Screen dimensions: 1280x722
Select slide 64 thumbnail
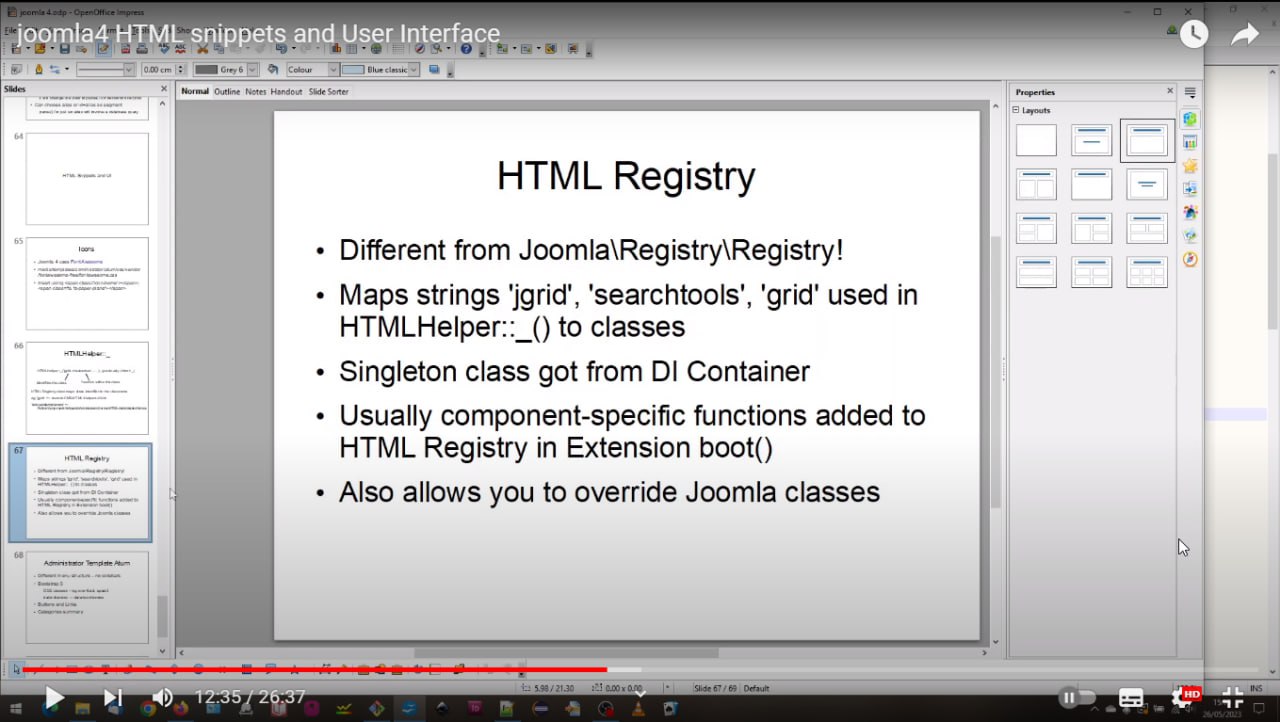87,179
